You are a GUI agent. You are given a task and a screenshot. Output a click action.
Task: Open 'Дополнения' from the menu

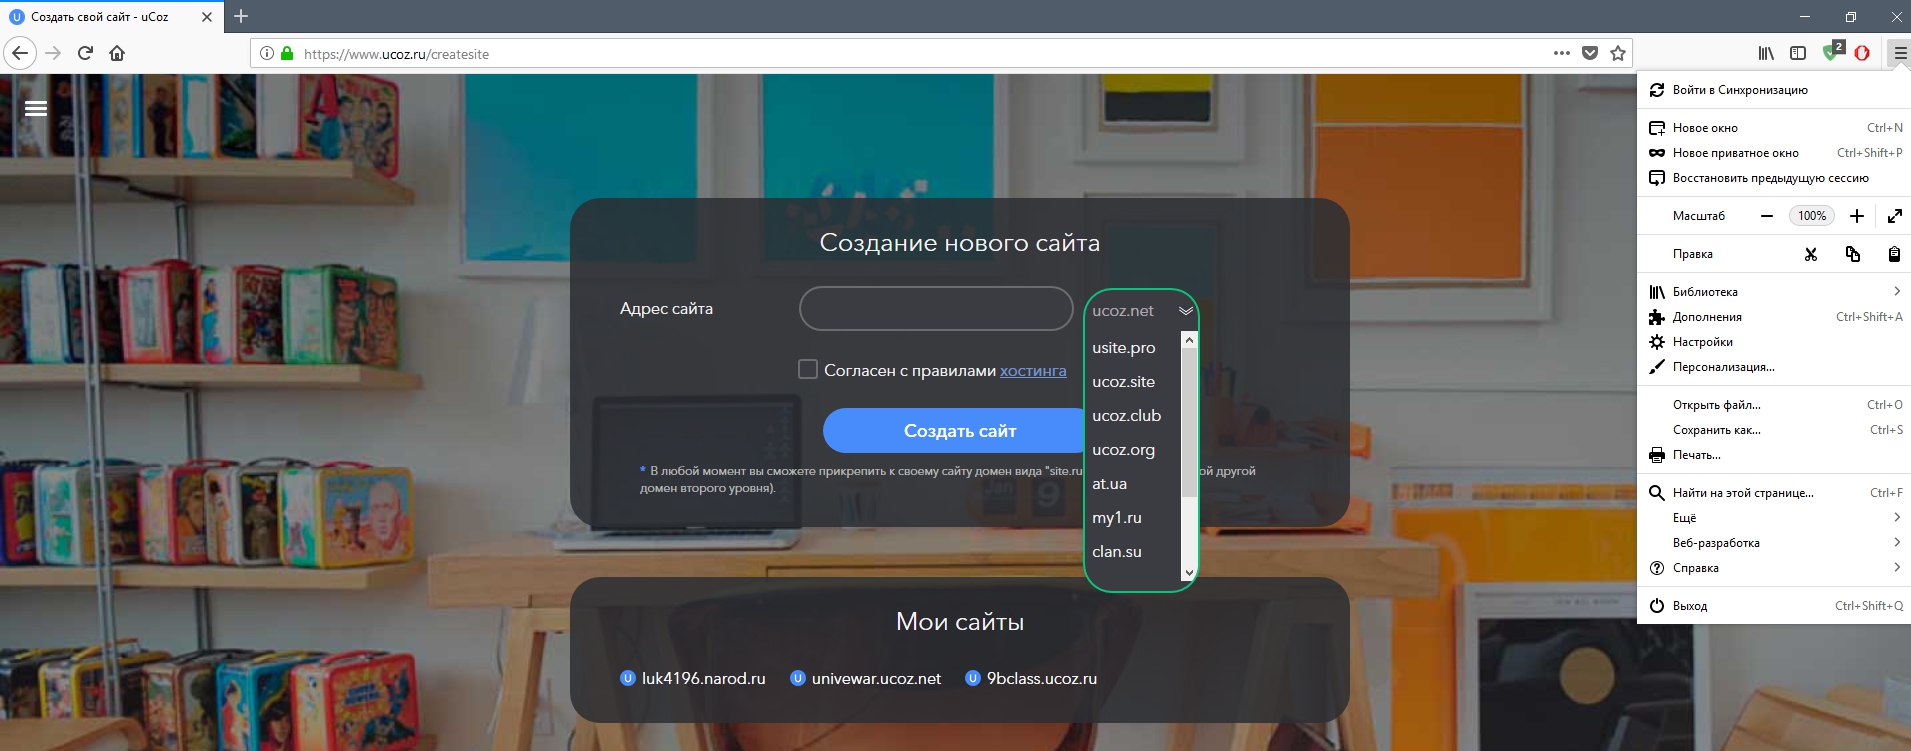1774,317
